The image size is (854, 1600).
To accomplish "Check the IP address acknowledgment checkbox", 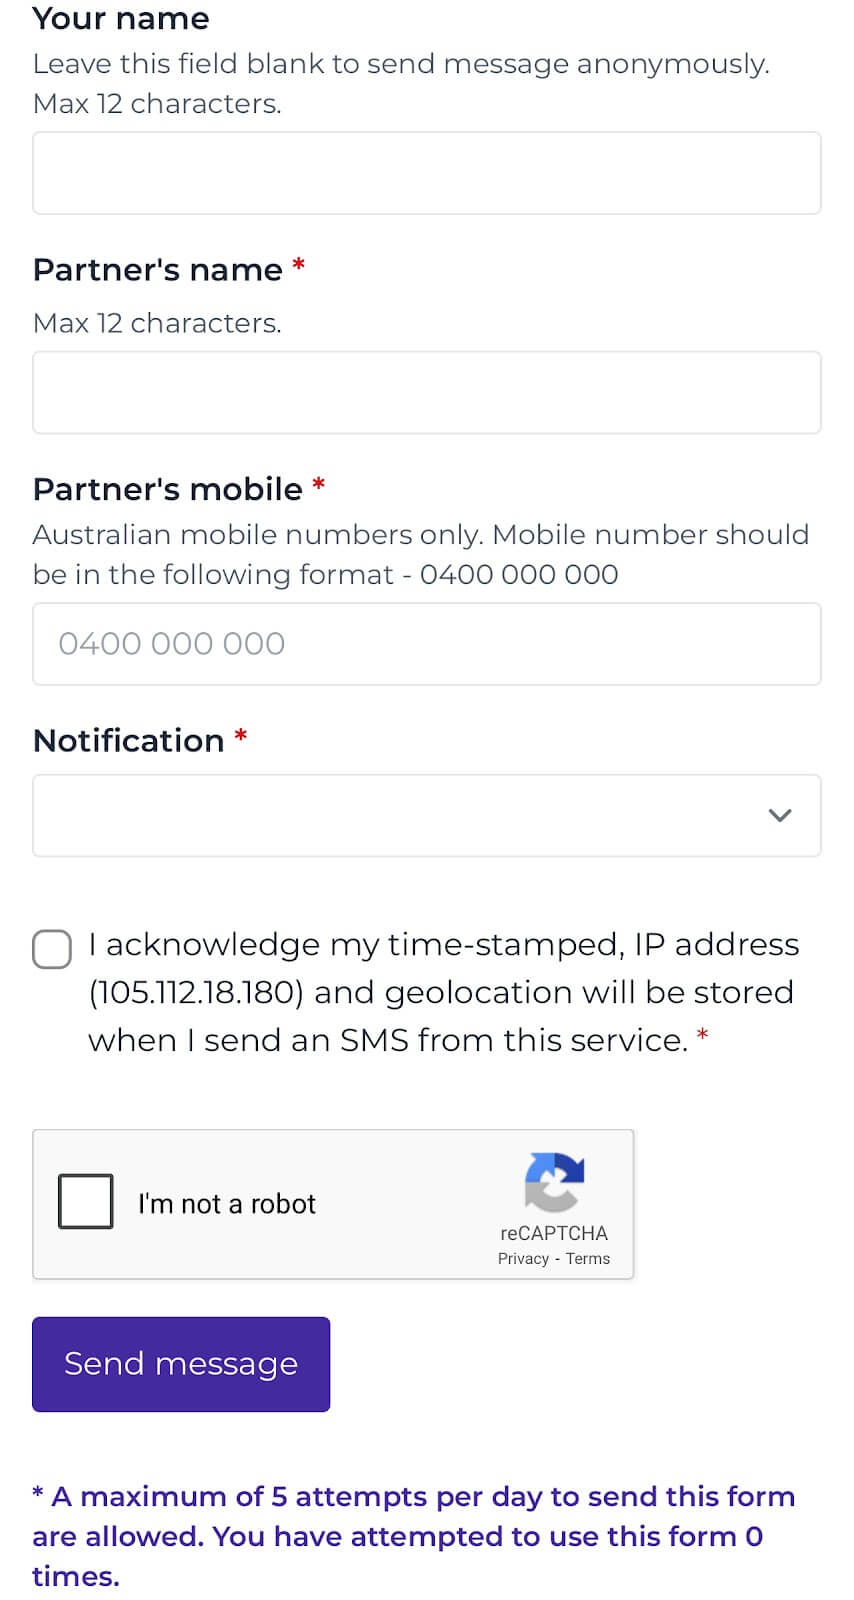I will pyautogui.click(x=51, y=949).
